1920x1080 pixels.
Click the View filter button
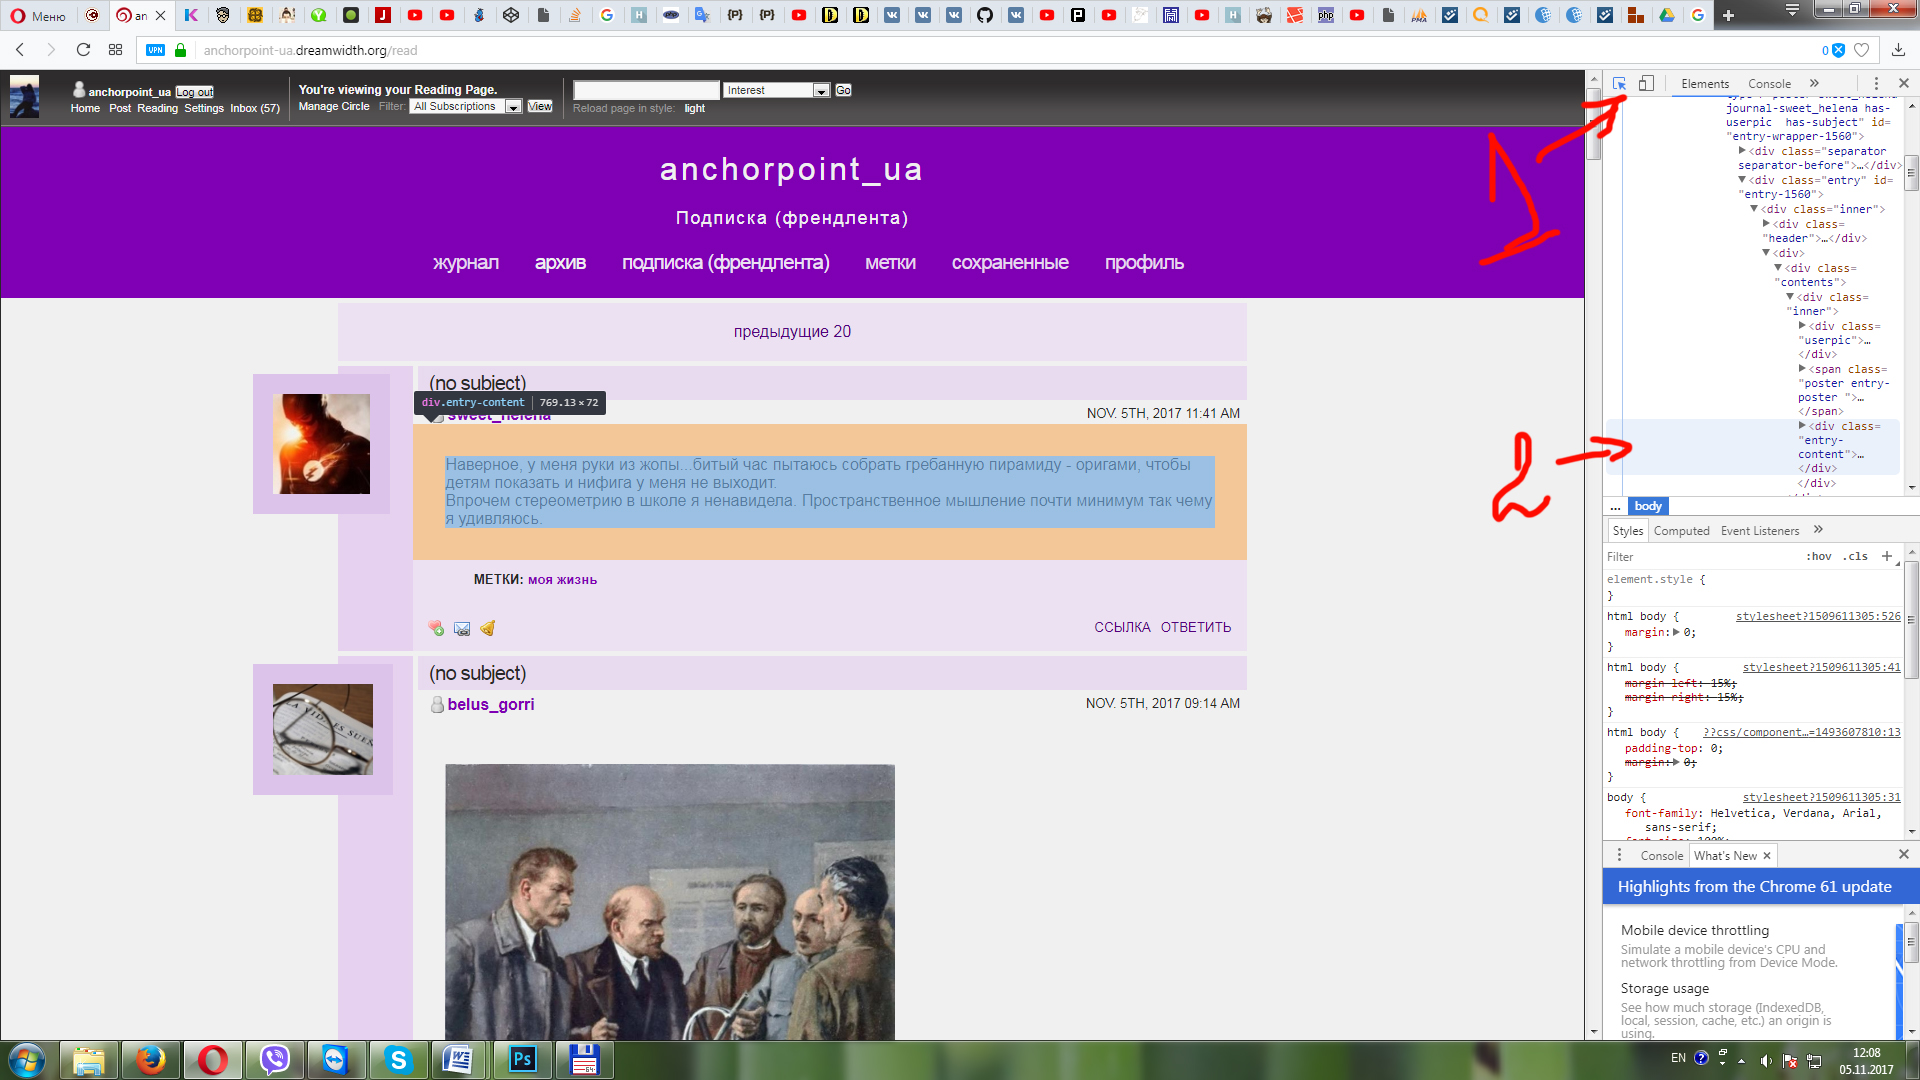click(540, 106)
